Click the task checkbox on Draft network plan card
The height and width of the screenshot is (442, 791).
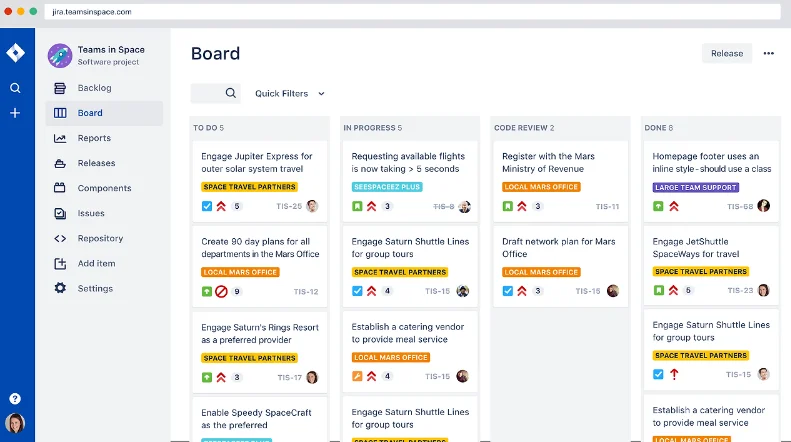[508, 291]
